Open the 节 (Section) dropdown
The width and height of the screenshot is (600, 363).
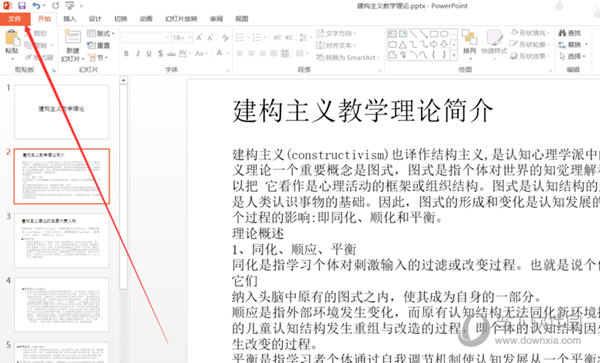pos(98,57)
